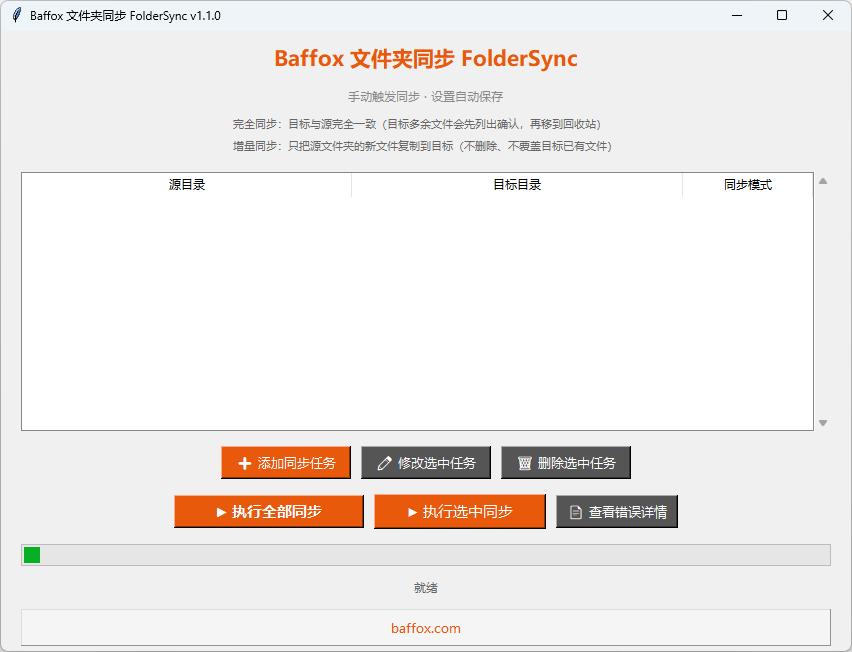The width and height of the screenshot is (852, 652).
Task: Click the subtitle 手动触发同步 · 设置自动保存
Action: pos(425,97)
